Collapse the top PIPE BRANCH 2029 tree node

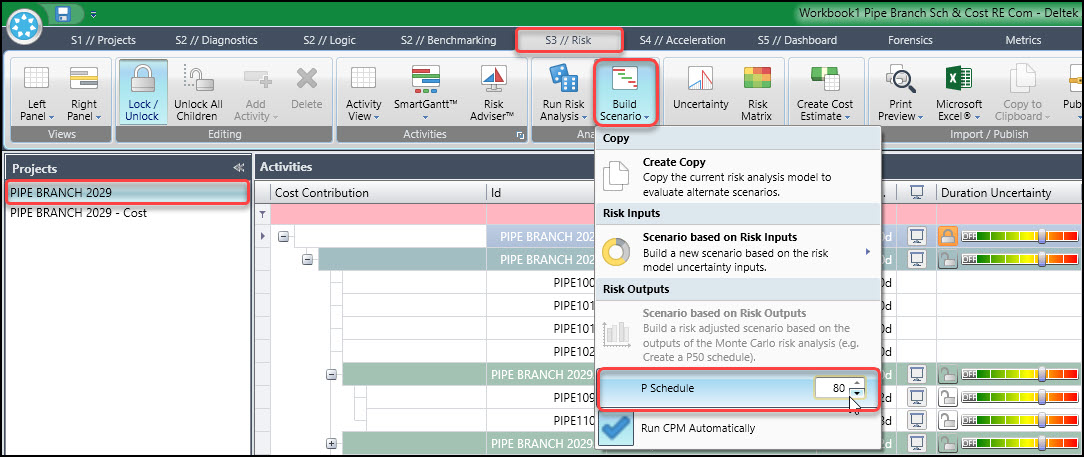(x=283, y=236)
